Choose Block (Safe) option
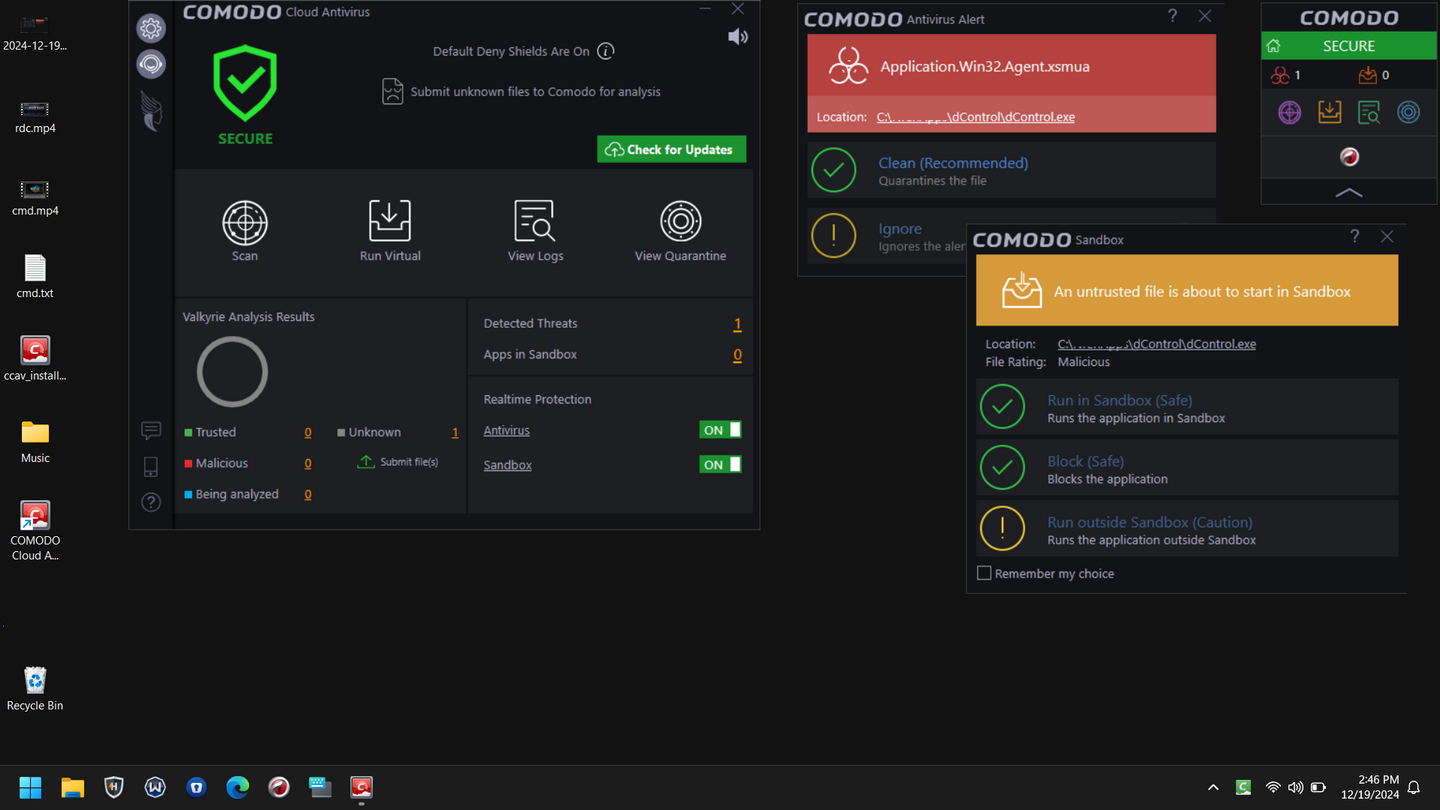 point(1187,469)
